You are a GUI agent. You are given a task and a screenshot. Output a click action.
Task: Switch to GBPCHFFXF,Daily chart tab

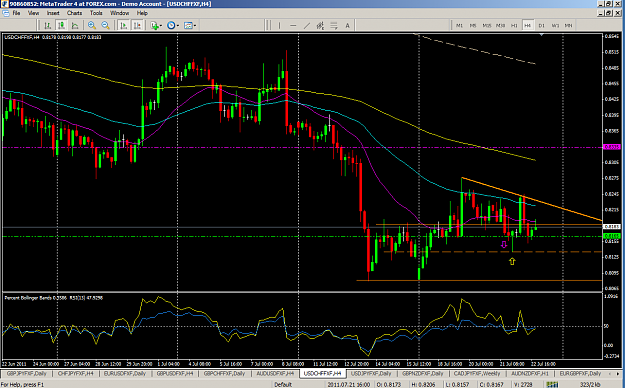coord(224,374)
